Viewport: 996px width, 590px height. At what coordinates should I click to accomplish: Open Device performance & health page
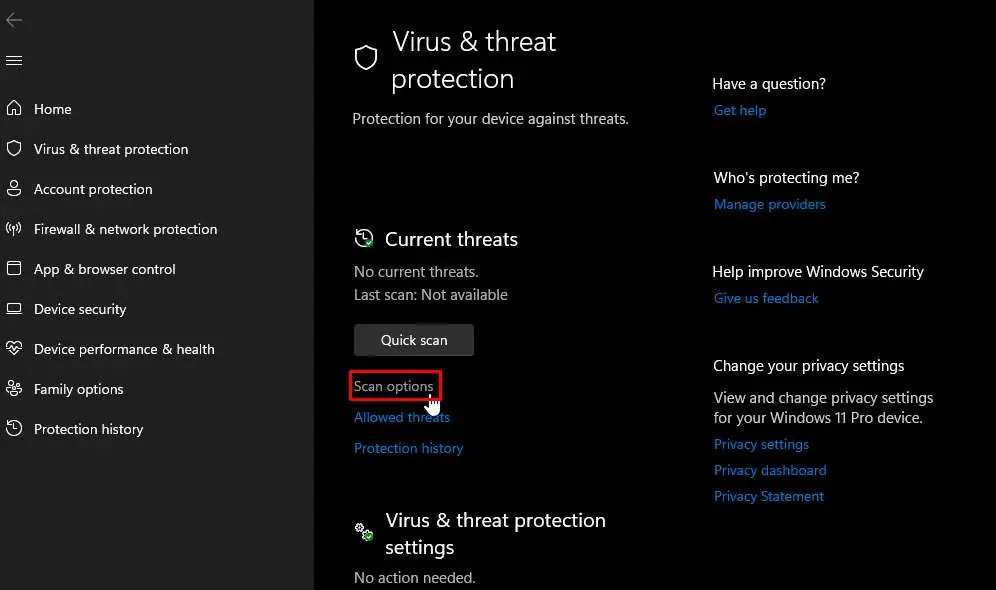pos(124,349)
